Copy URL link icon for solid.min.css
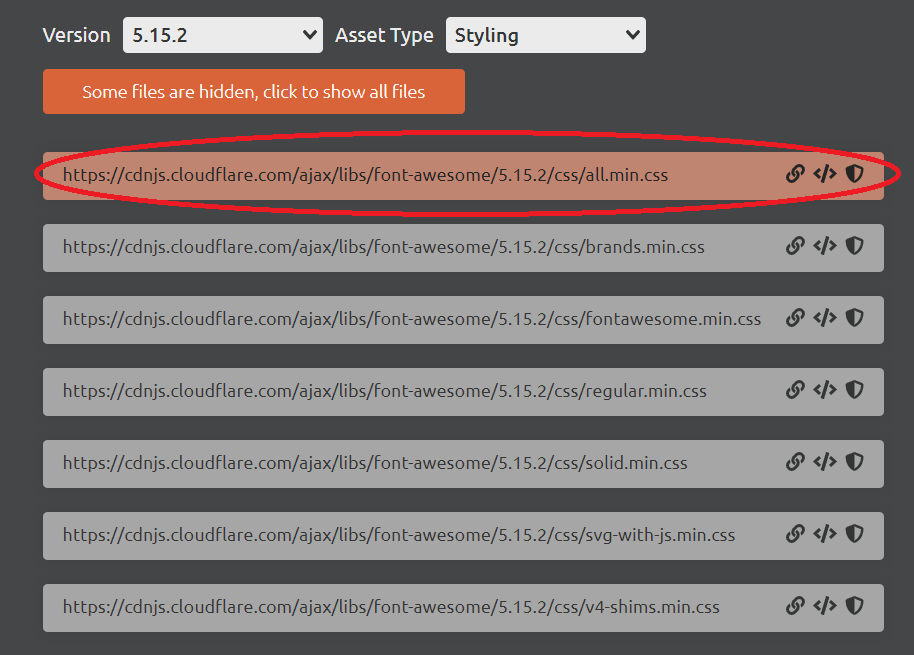This screenshot has height=655, width=914. [795, 462]
